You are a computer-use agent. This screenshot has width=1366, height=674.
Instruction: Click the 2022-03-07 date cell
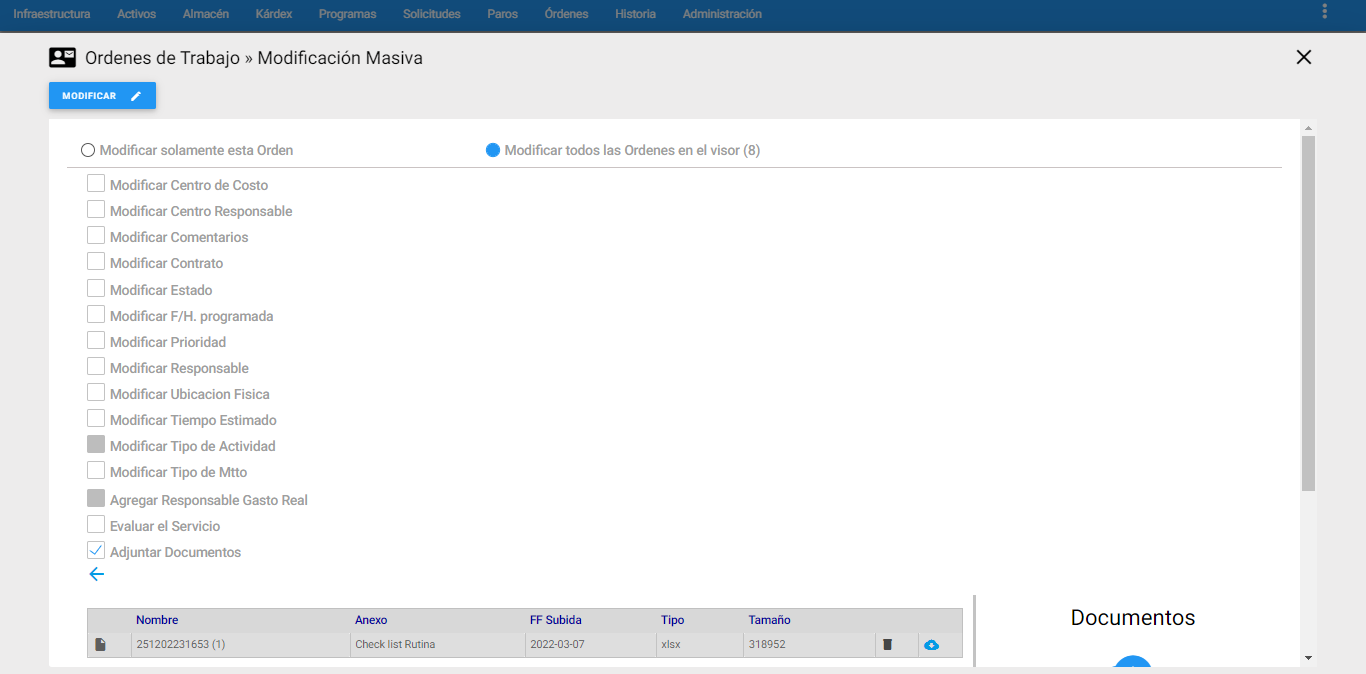[x=557, y=645]
